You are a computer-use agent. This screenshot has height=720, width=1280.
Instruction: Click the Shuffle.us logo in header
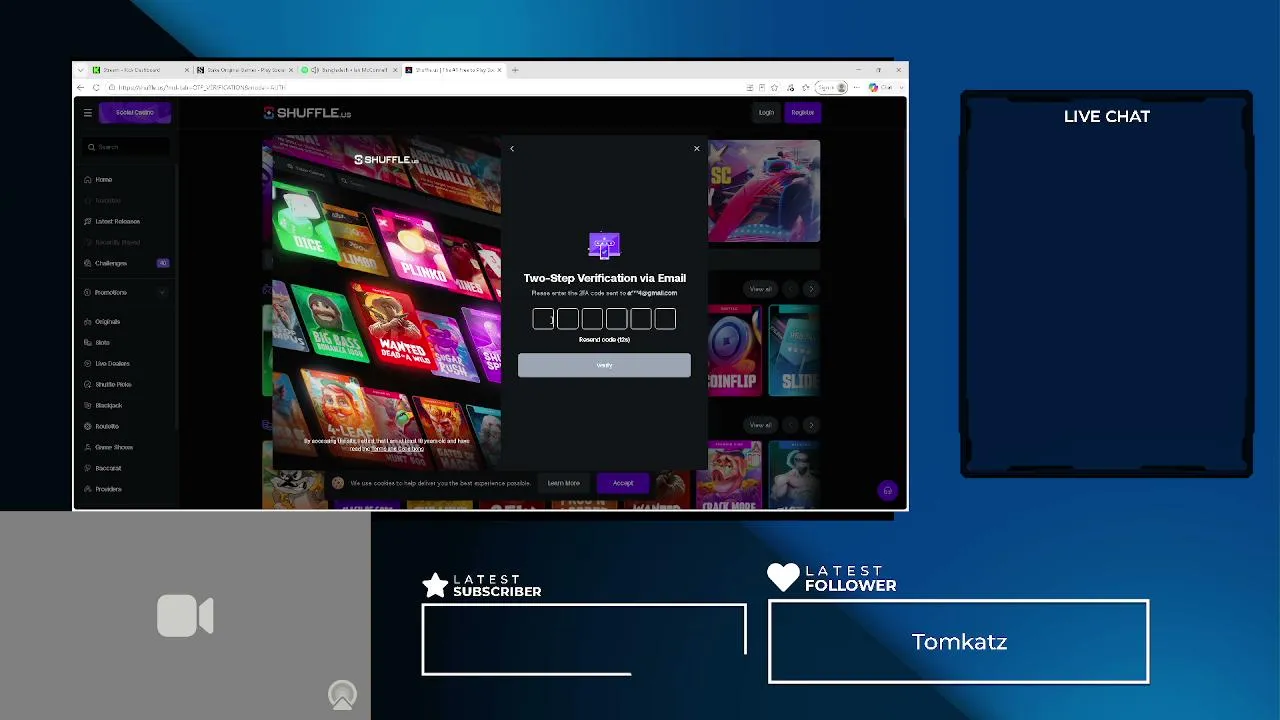pyautogui.click(x=307, y=113)
